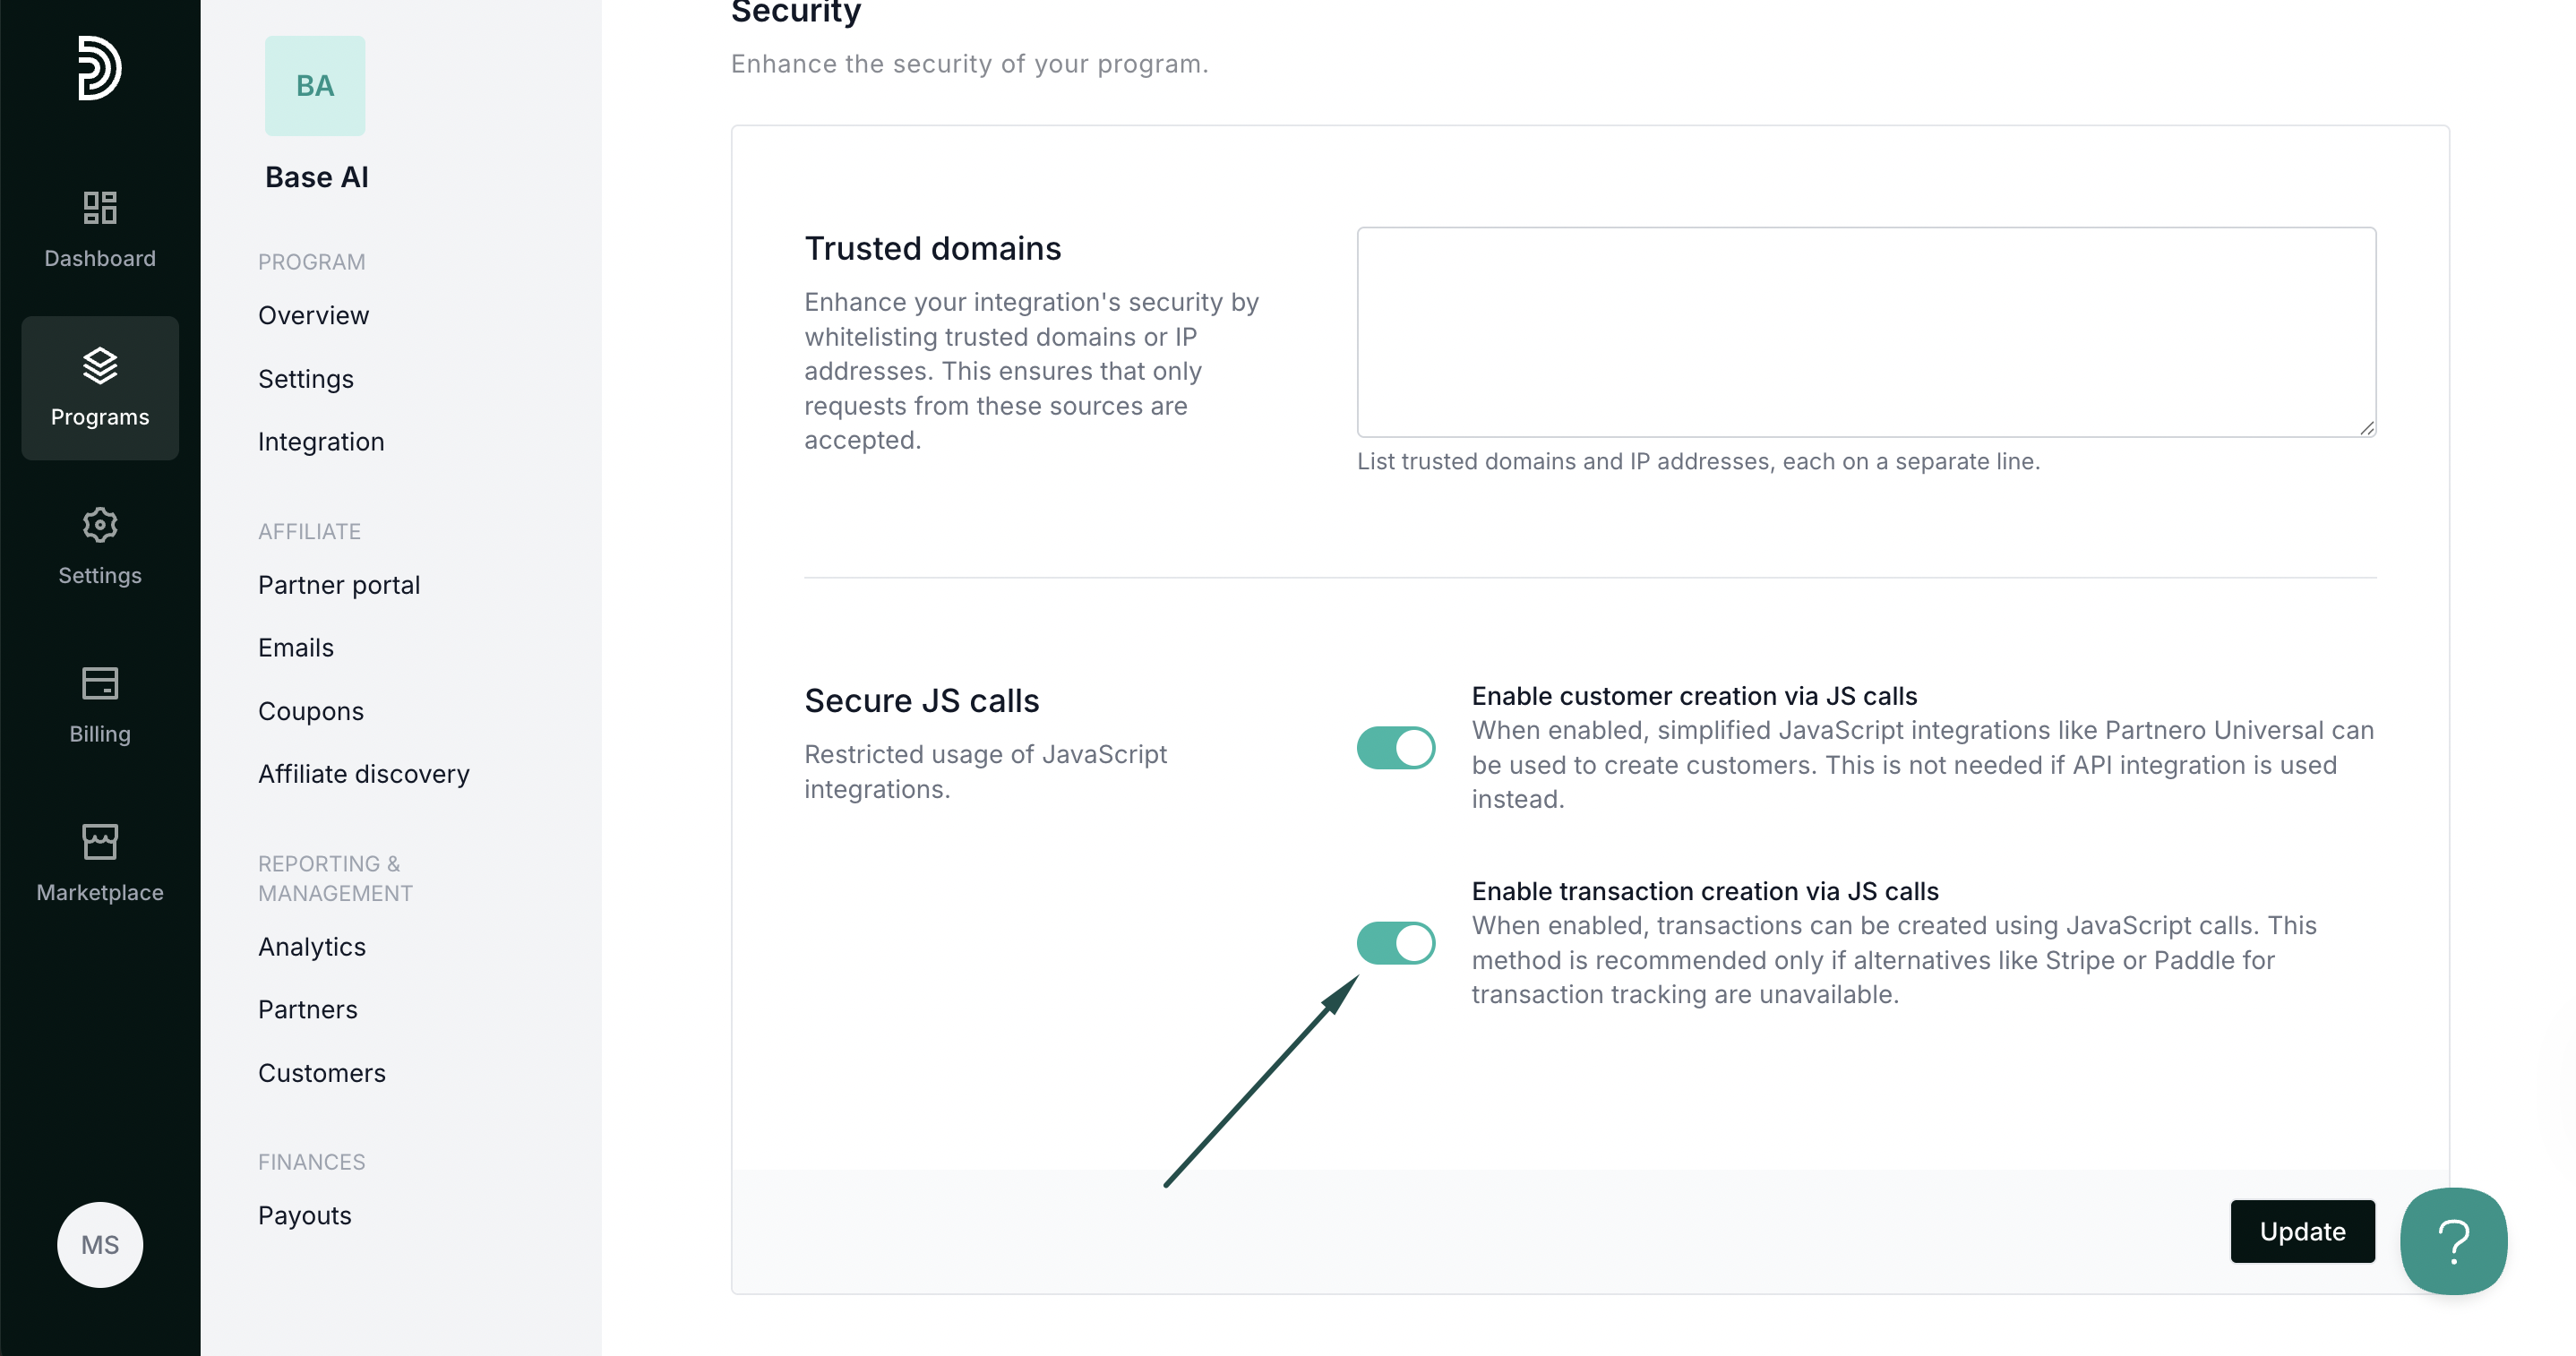Open Affiliate discovery page
Screen dimensions: 2576x1356
point(364,774)
